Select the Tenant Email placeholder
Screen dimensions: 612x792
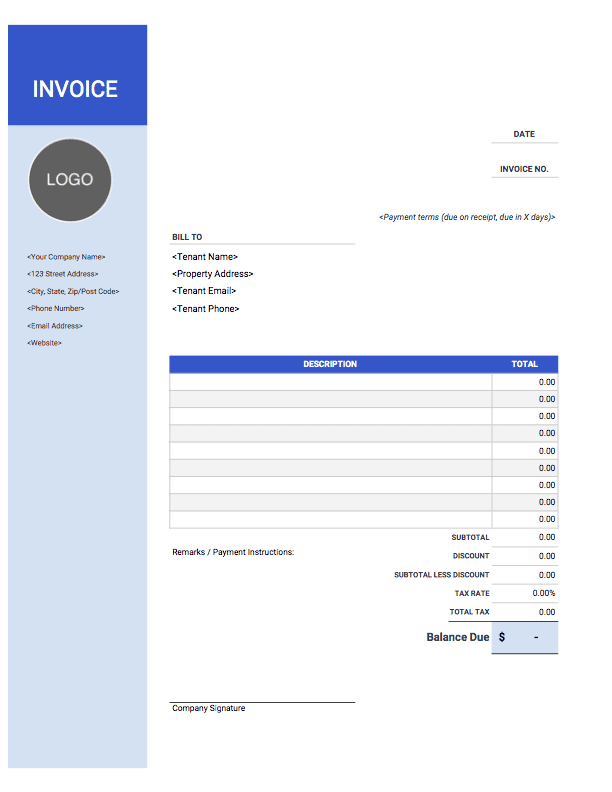point(204,291)
